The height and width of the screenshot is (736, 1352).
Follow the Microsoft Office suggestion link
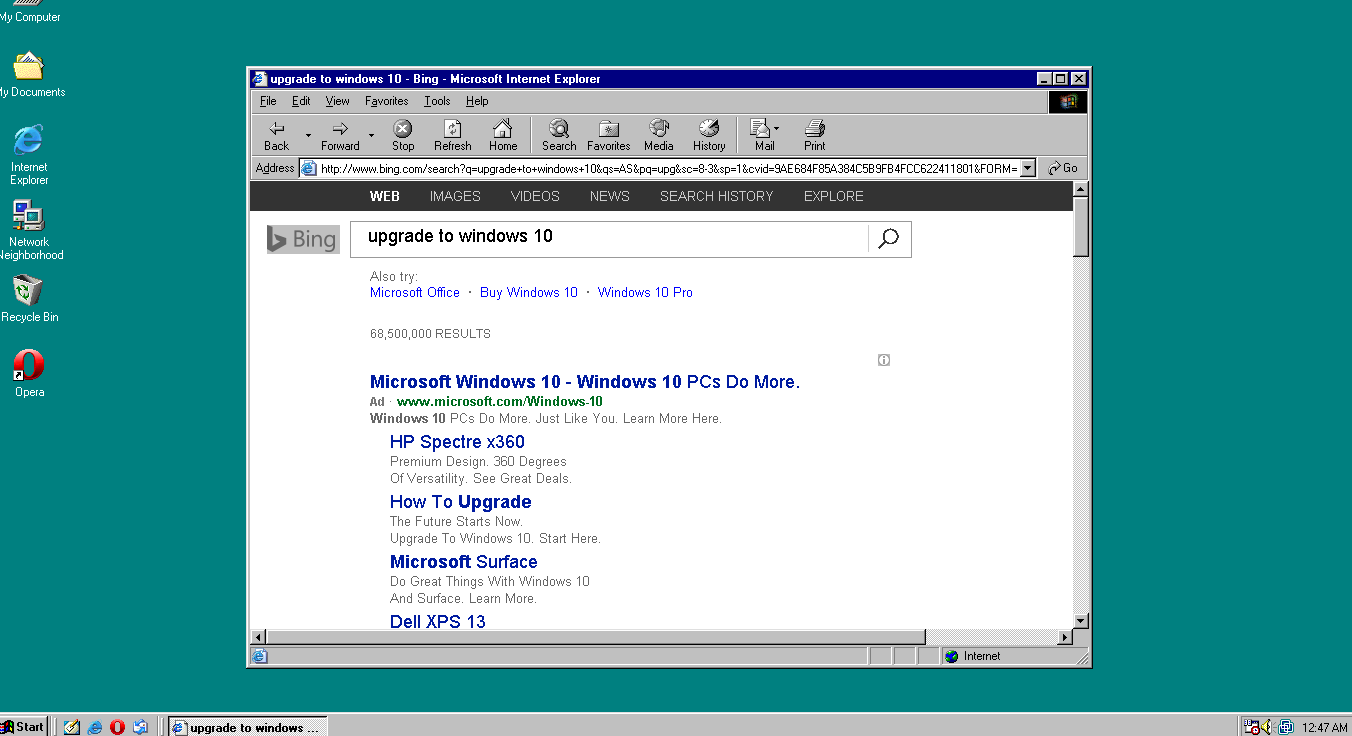click(x=415, y=292)
